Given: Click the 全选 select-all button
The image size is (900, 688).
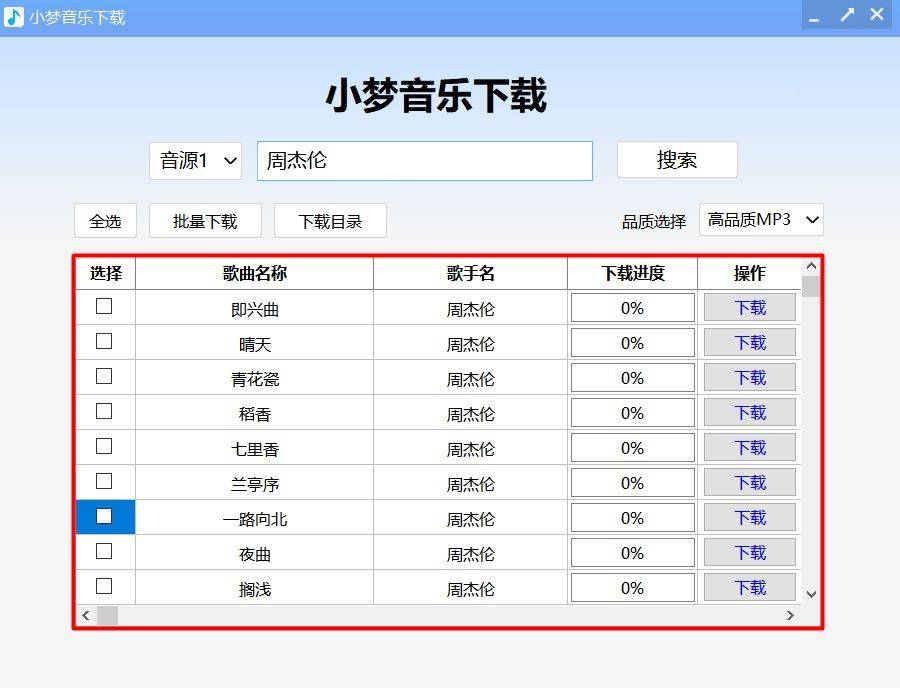Looking at the screenshot, I should (x=104, y=221).
